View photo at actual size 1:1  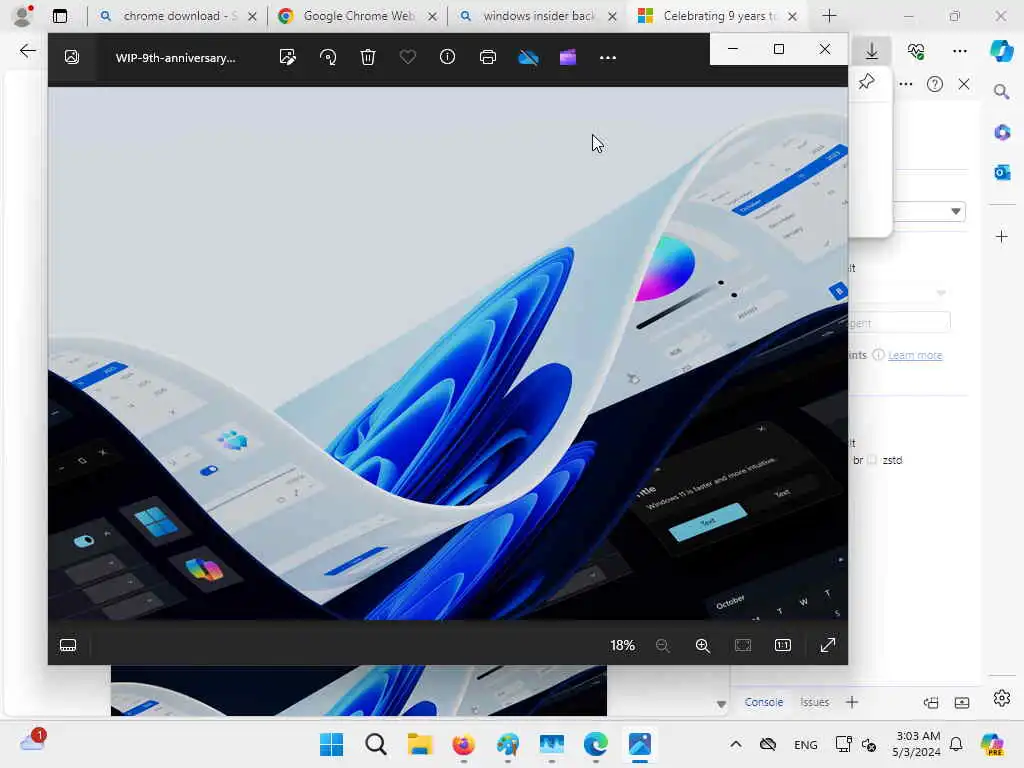[782, 645]
